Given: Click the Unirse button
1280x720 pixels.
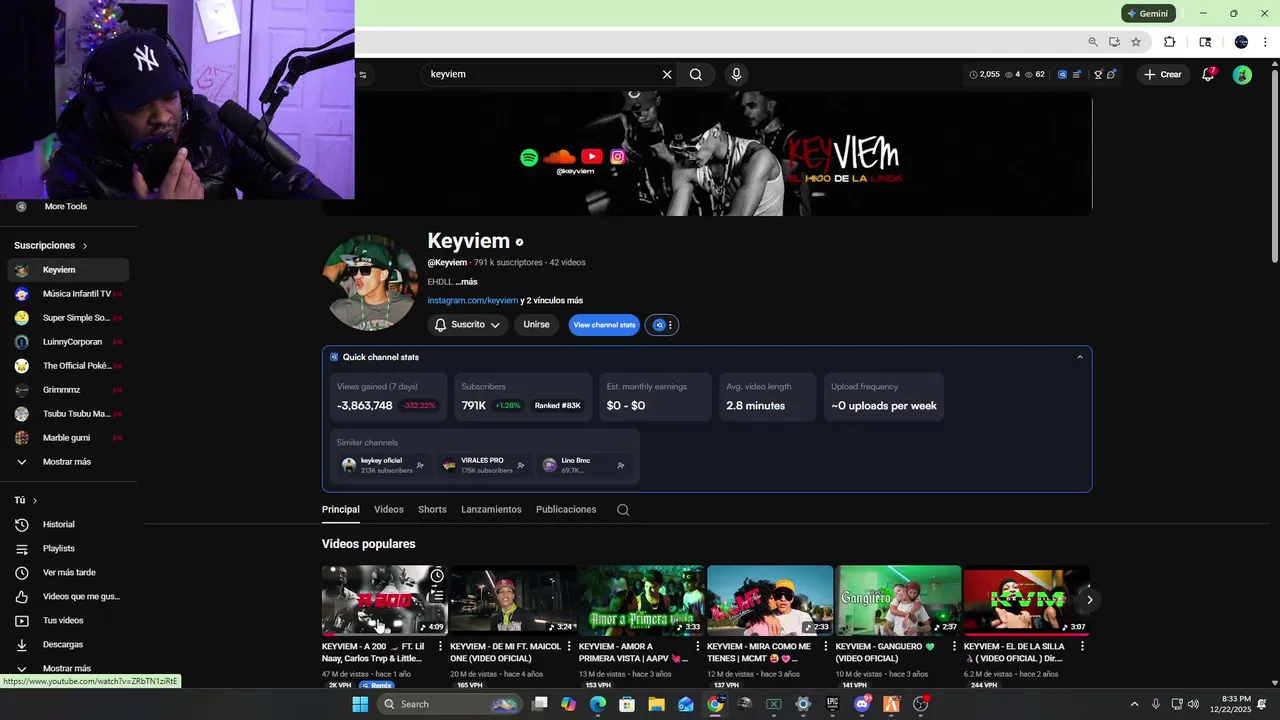Looking at the screenshot, I should pos(536,325).
